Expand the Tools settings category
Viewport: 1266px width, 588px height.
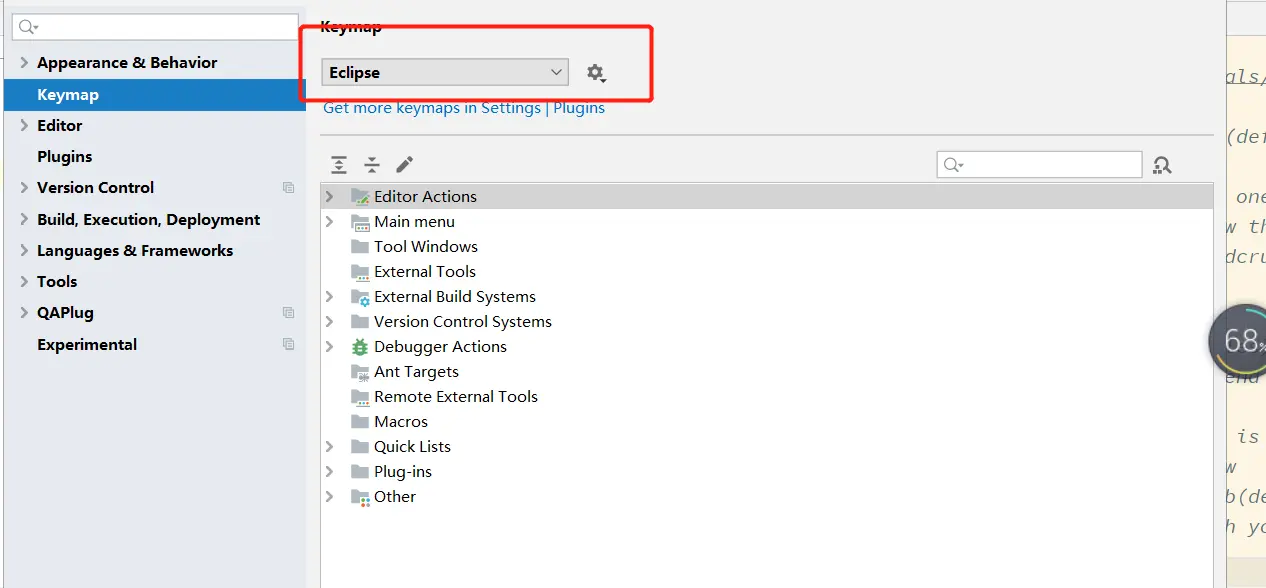pos(24,281)
